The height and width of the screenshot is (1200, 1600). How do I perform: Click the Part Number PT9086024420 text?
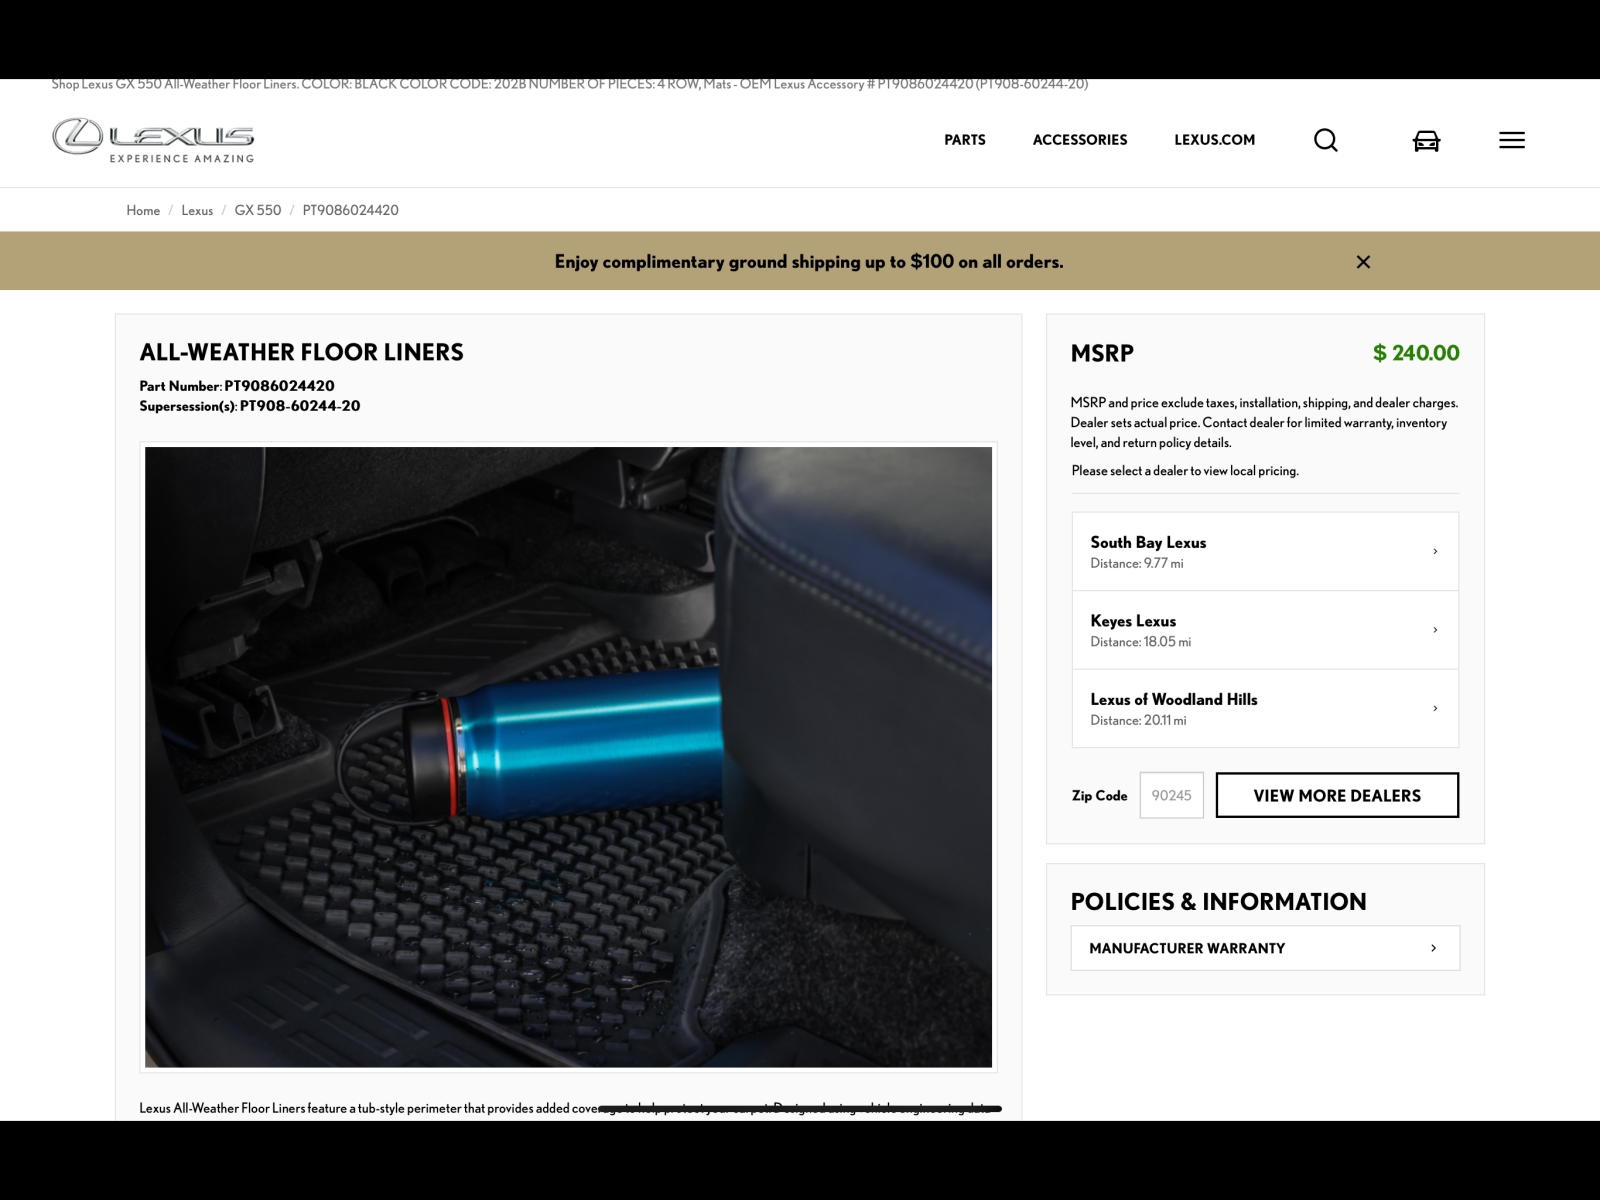(237, 386)
